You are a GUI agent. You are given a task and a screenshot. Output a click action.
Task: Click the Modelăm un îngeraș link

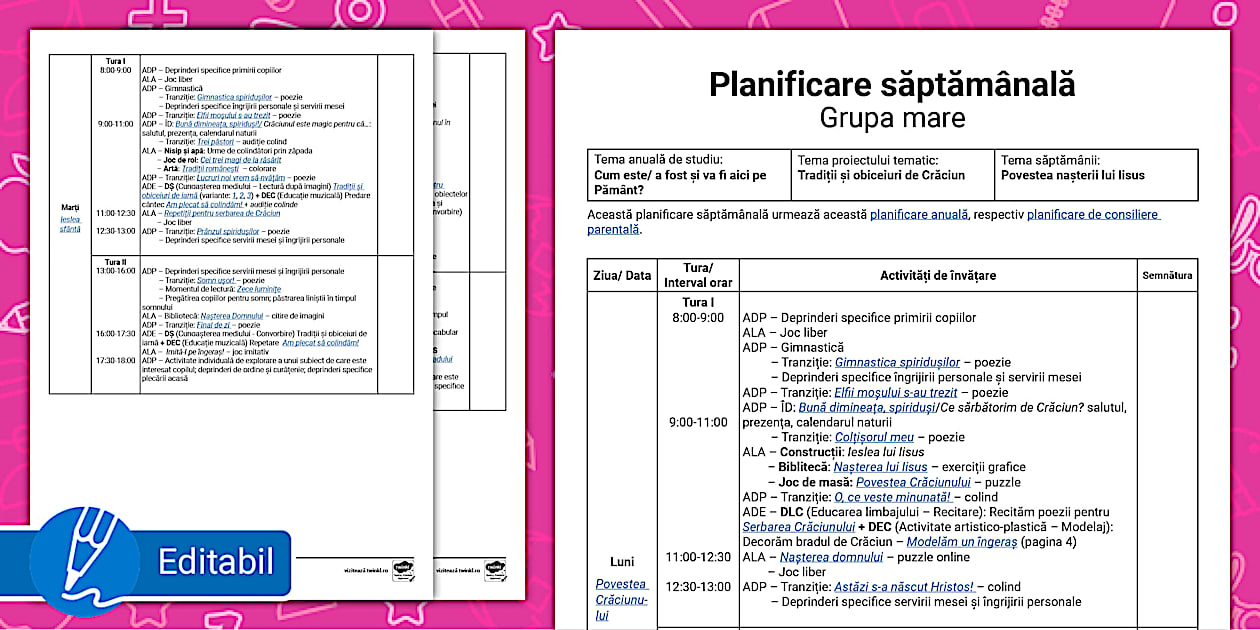[x=960, y=541]
